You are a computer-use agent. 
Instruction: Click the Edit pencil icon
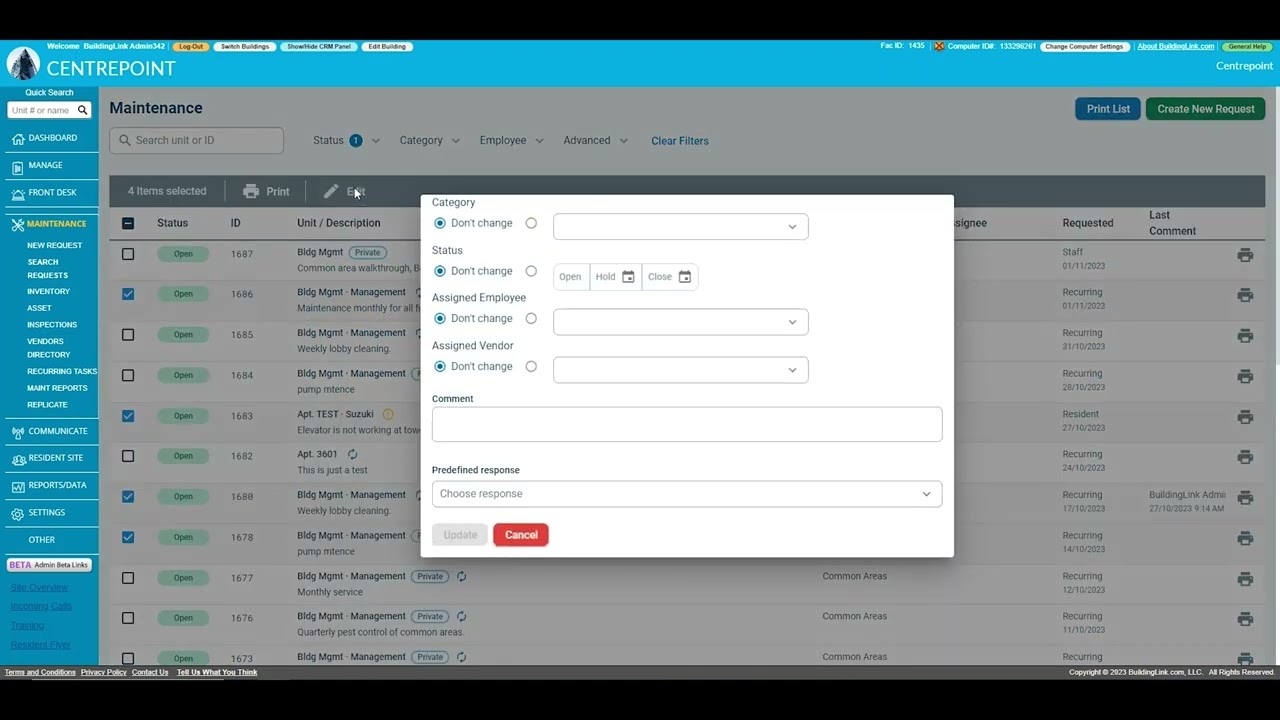tap(331, 191)
